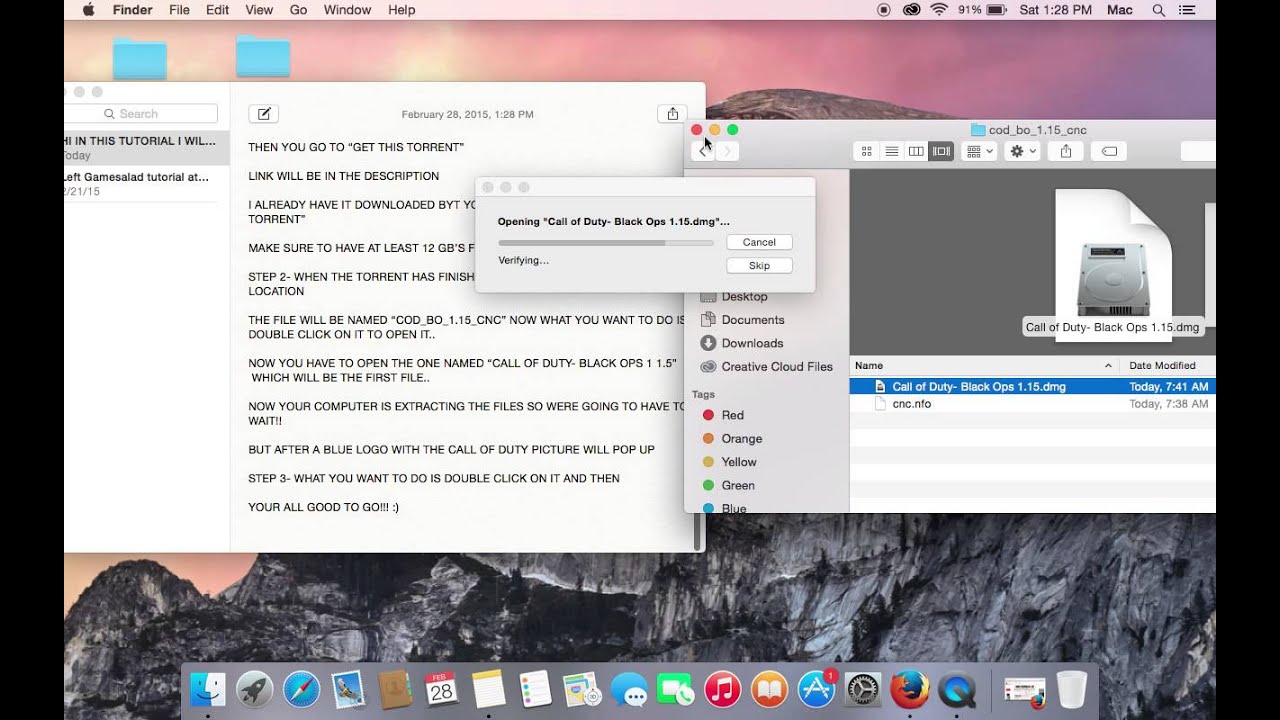Viewport: 1280px width, 720px height.
Task: Sort by the Name column header
Action: coord(984,366)
